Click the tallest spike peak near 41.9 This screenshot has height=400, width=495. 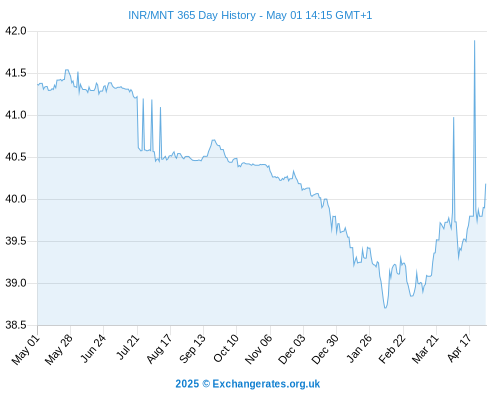tap(474, 41)
